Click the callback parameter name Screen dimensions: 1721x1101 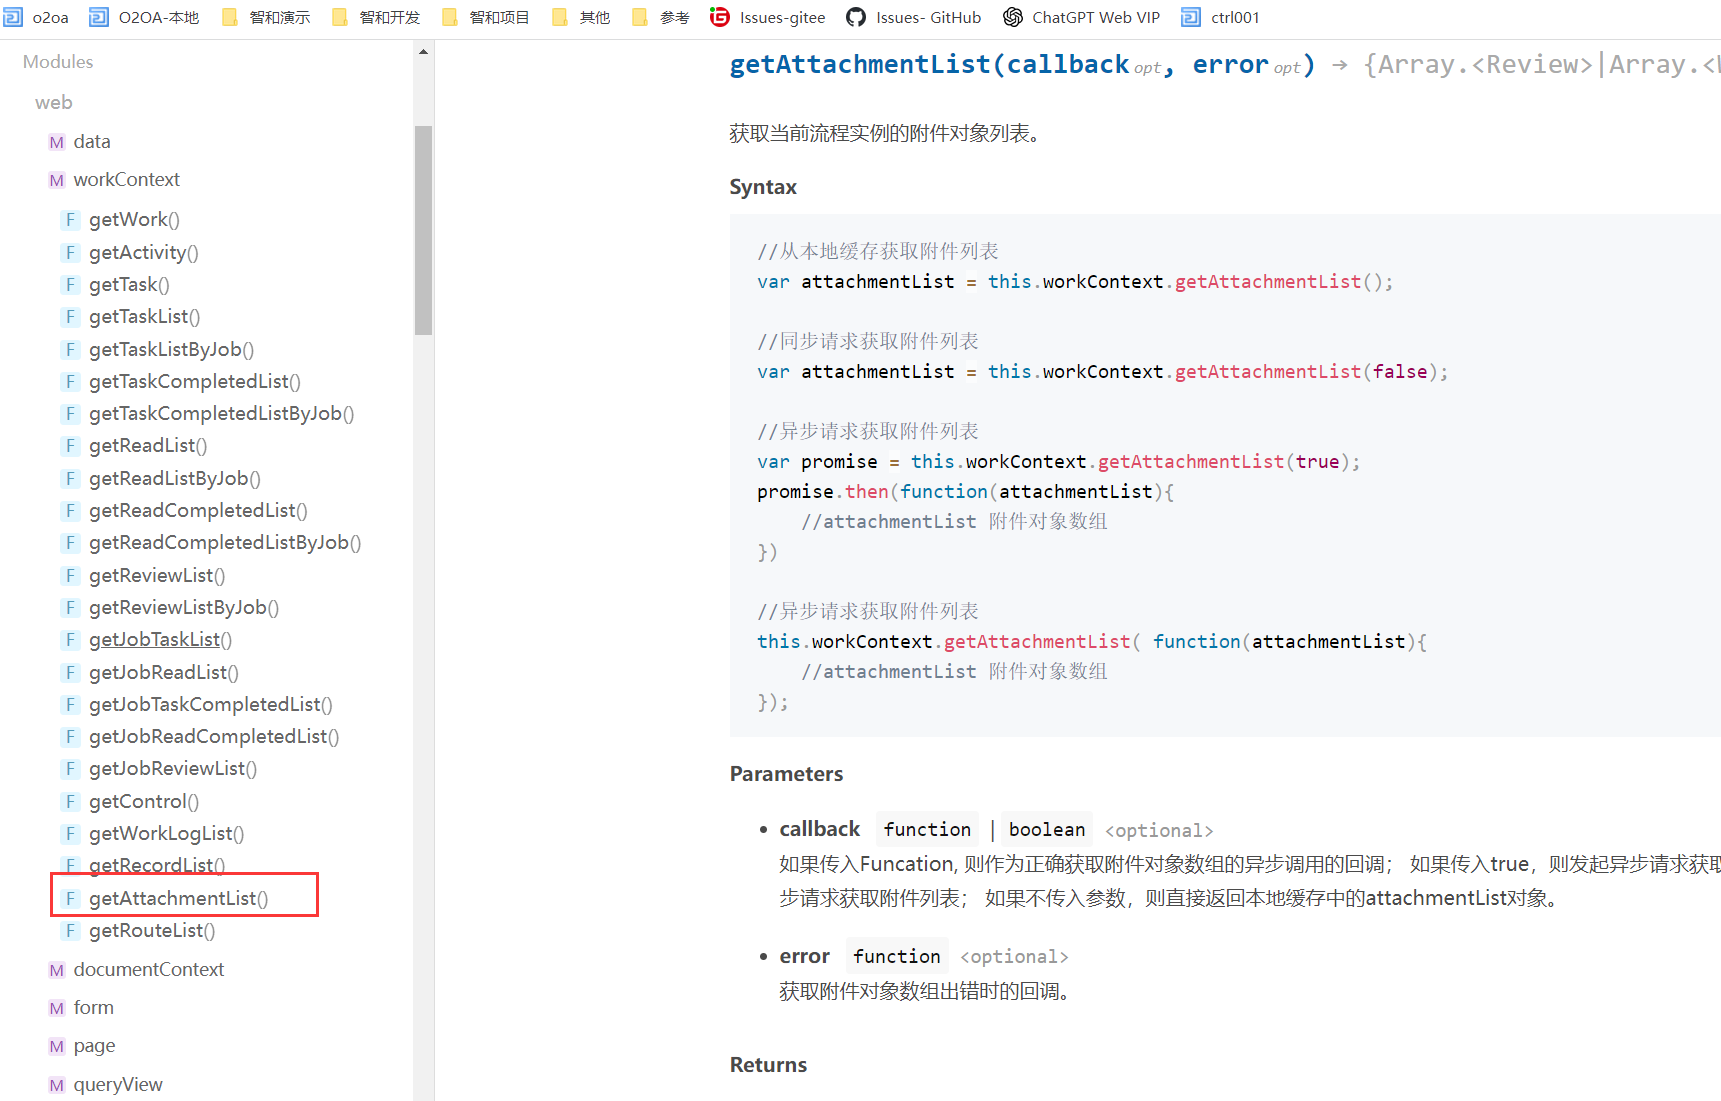tap(820, 829)
